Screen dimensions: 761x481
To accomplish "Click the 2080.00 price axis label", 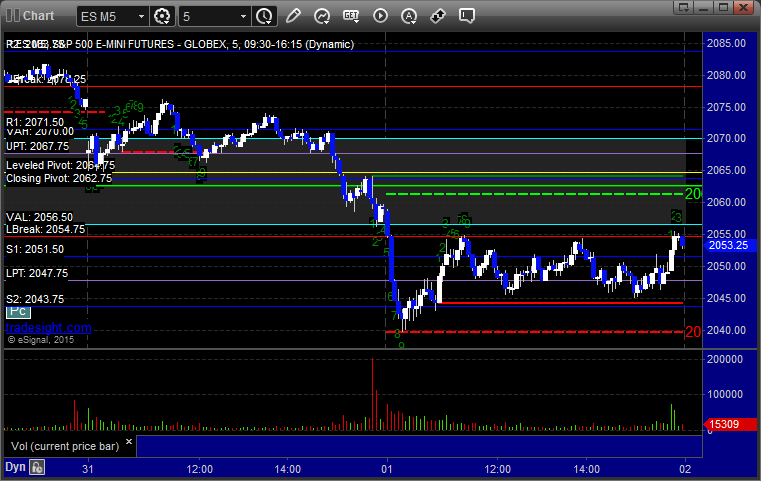I will 726,75.
